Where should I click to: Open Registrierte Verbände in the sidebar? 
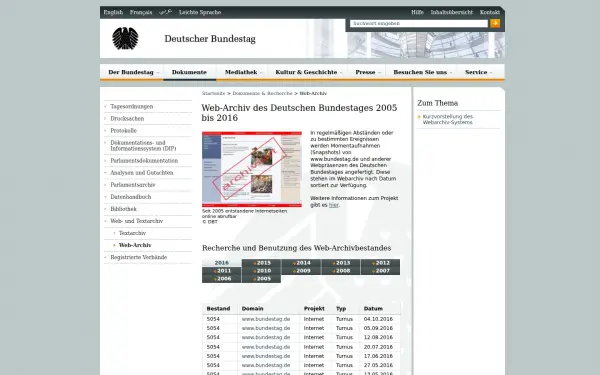point(139,257)
